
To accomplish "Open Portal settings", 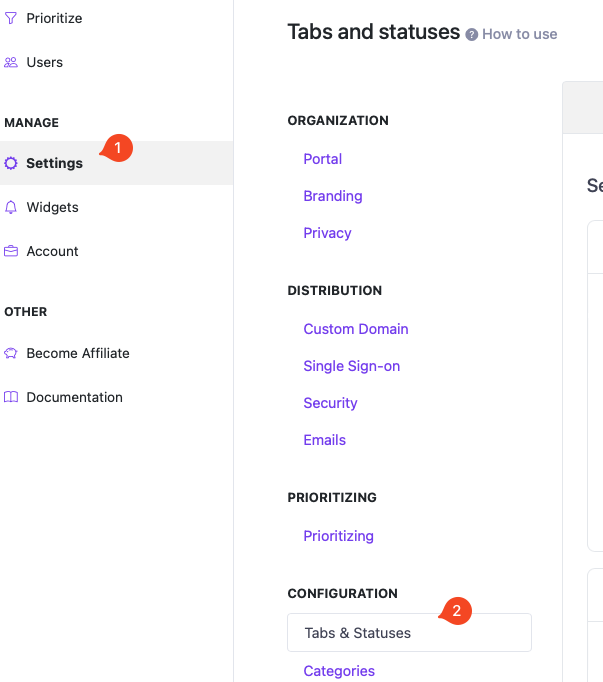I will click(x=322, y=159).
